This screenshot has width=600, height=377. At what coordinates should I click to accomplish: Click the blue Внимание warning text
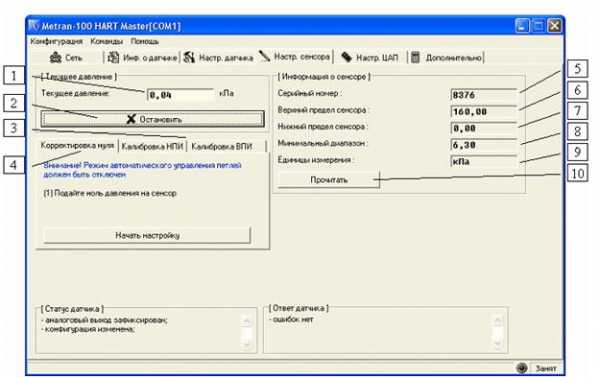[142, 170]
